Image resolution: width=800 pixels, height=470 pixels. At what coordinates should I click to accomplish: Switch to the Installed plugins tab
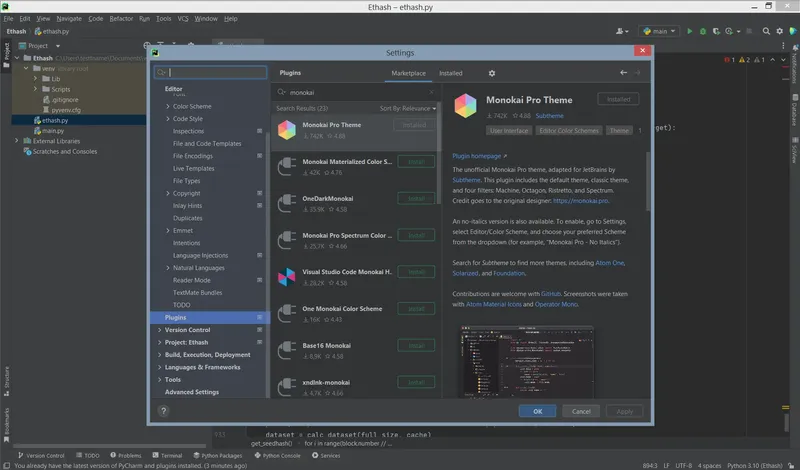451,73
